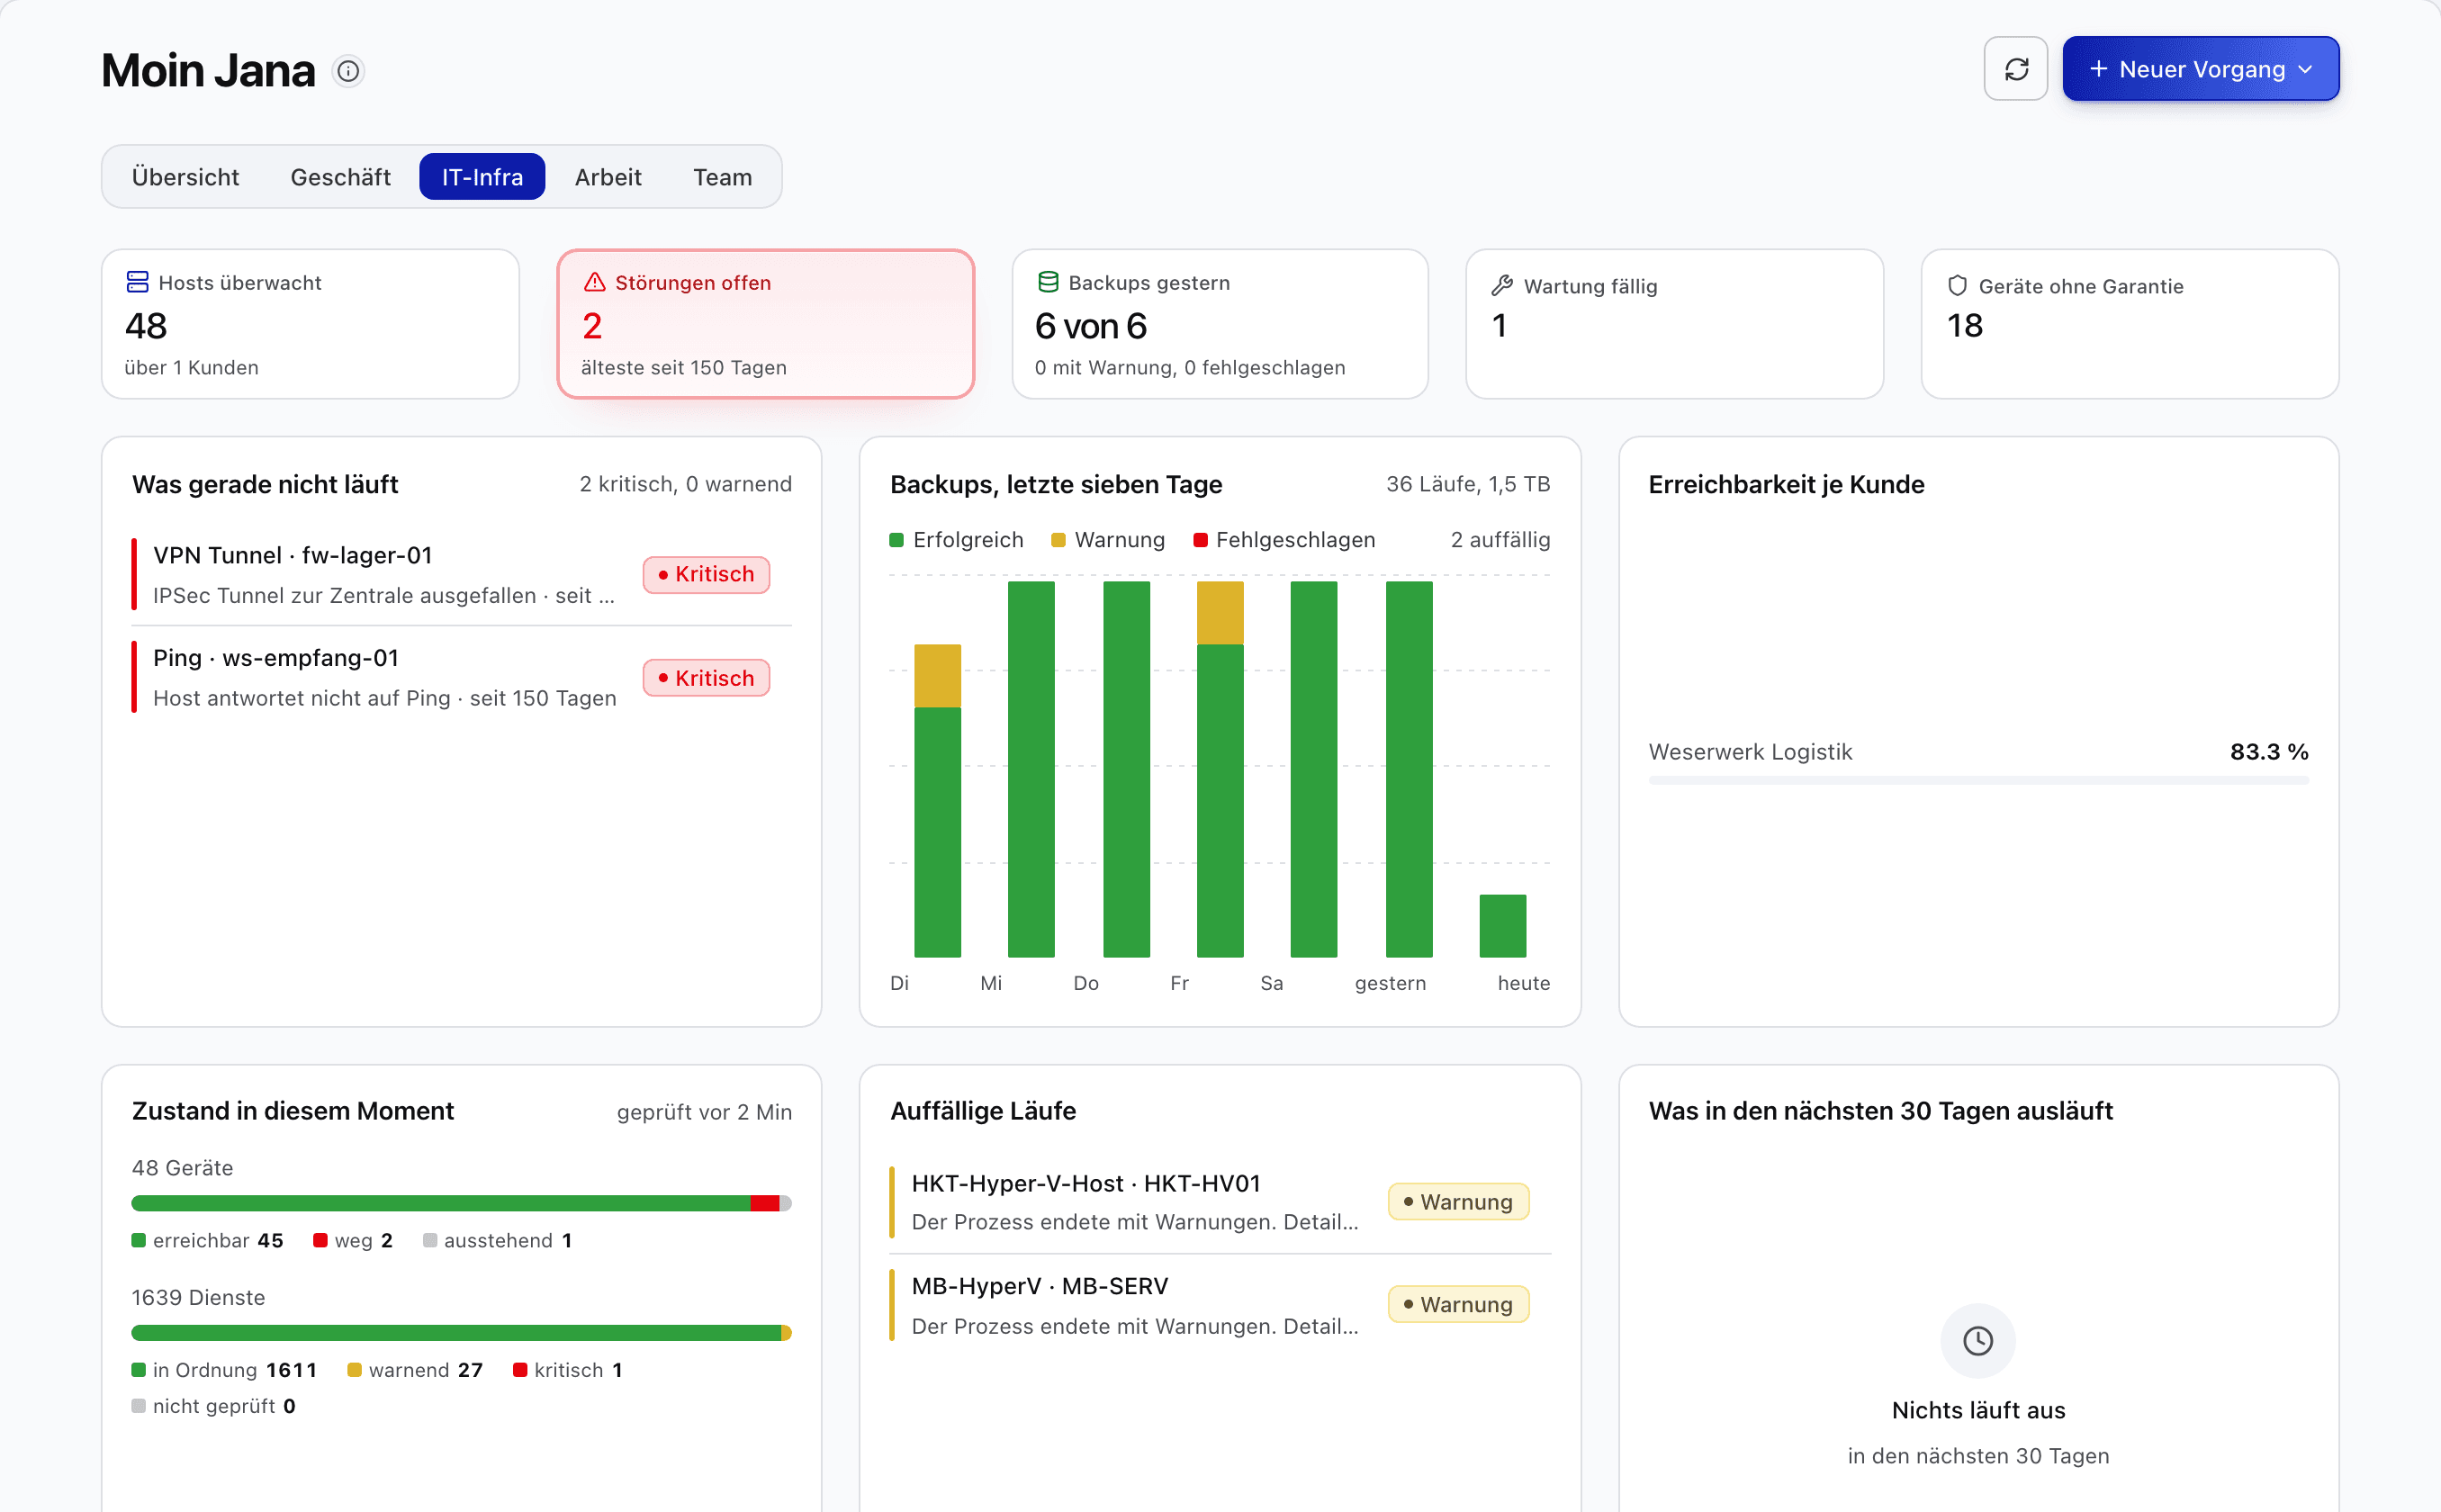Open the Weserwerk Logistik availability row
This screenshot has height=1512, width=2441.
1978,762
